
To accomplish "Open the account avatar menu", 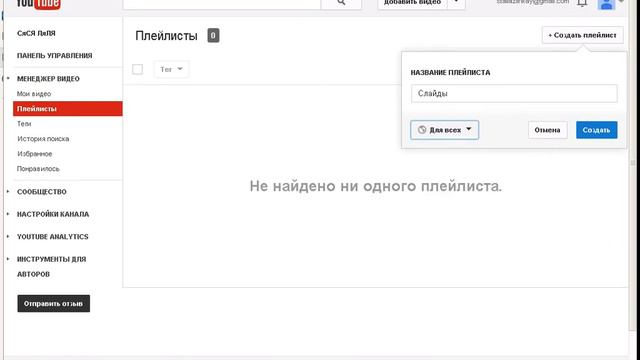I will pyautogui.click(x=607, y=4).
